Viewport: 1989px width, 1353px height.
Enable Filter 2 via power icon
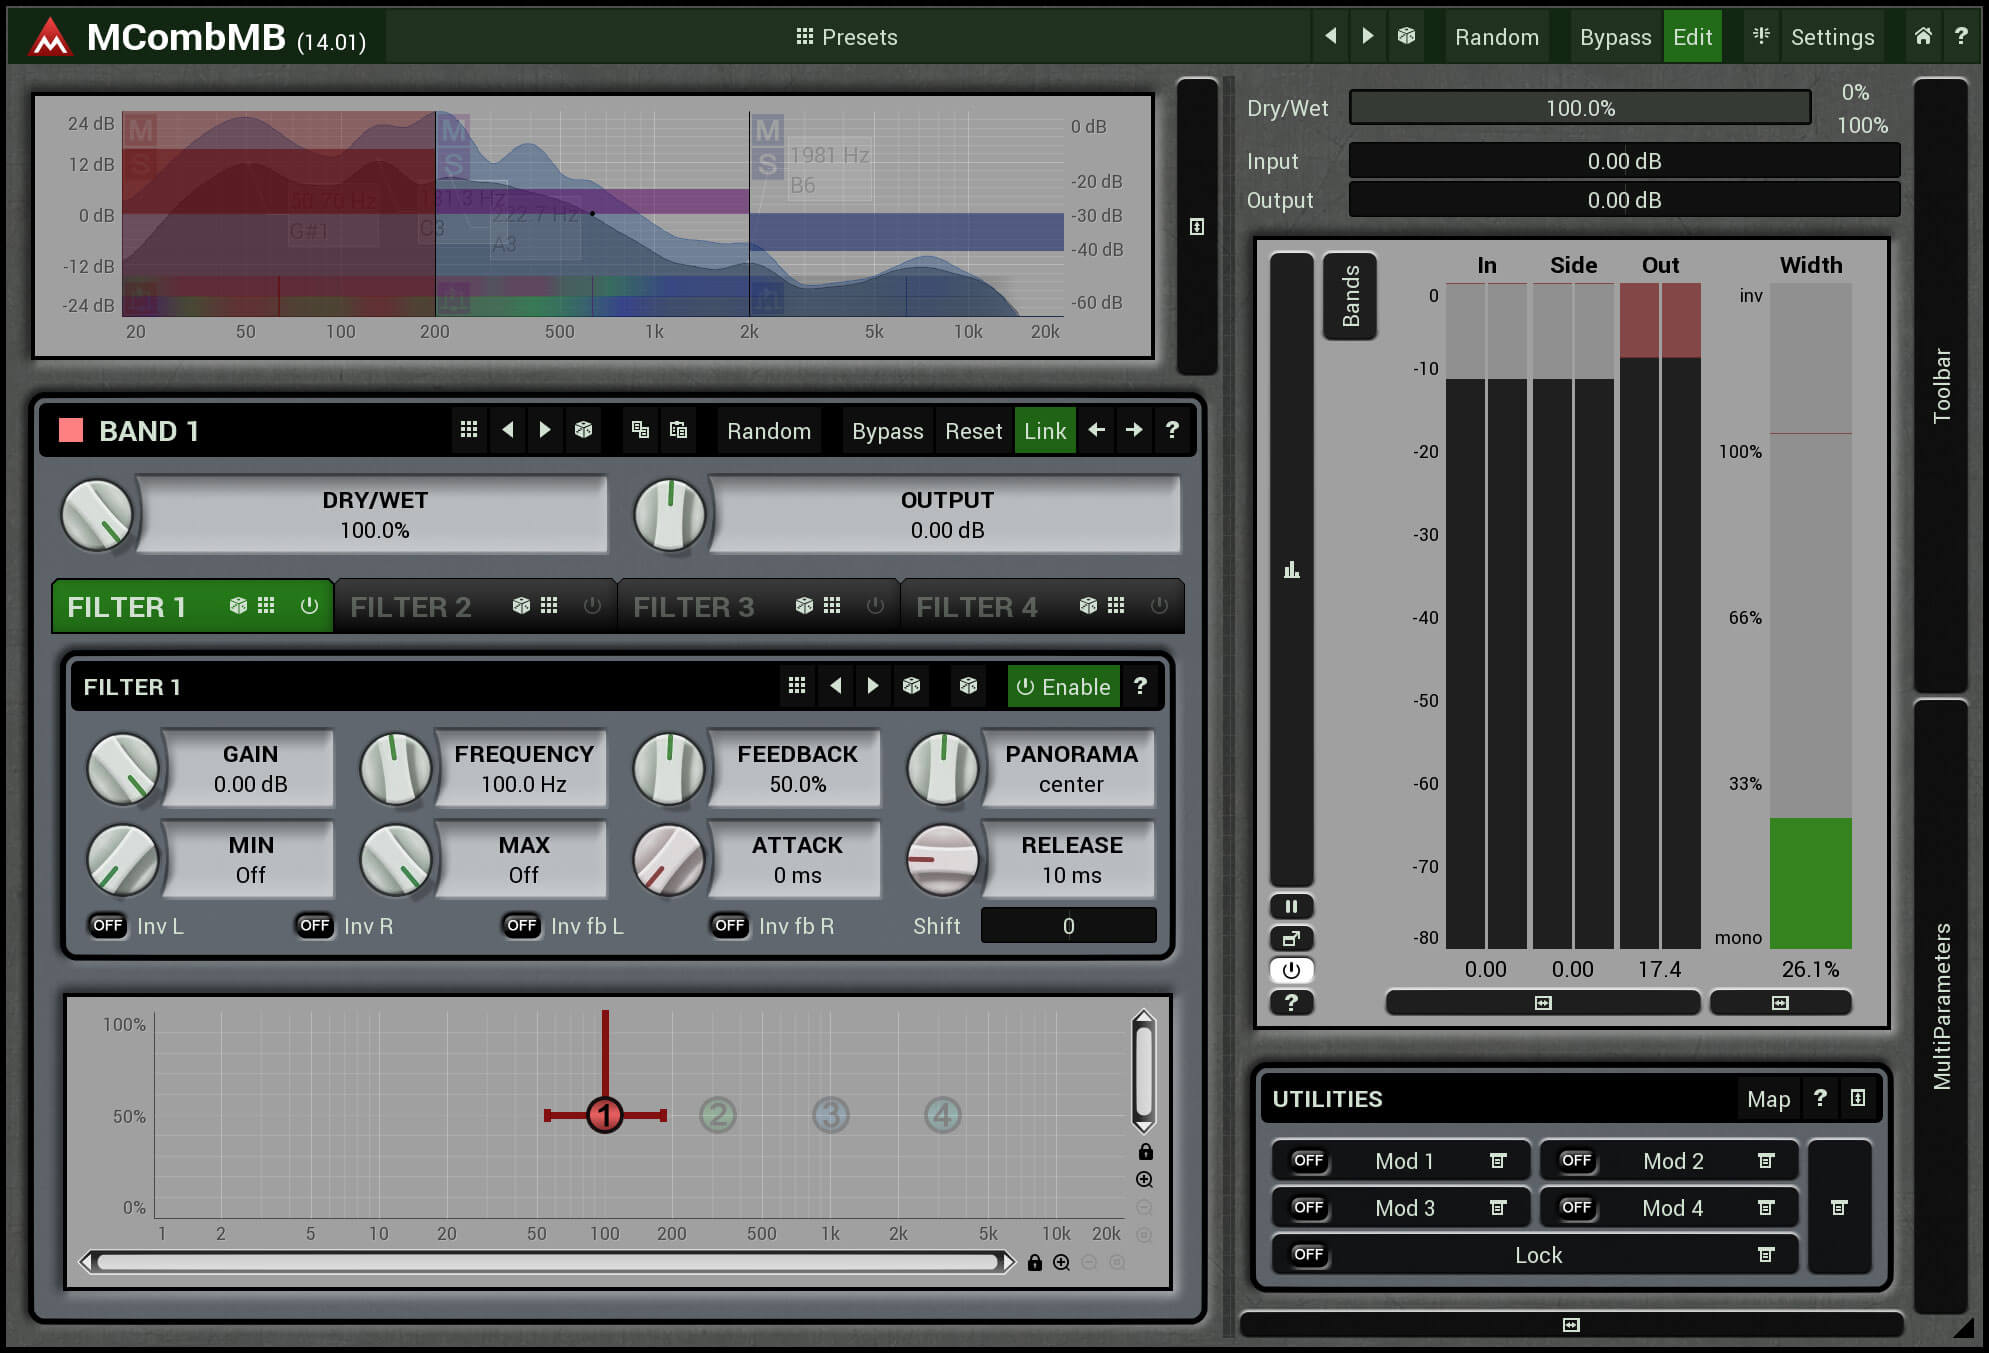tap(592, 606)
